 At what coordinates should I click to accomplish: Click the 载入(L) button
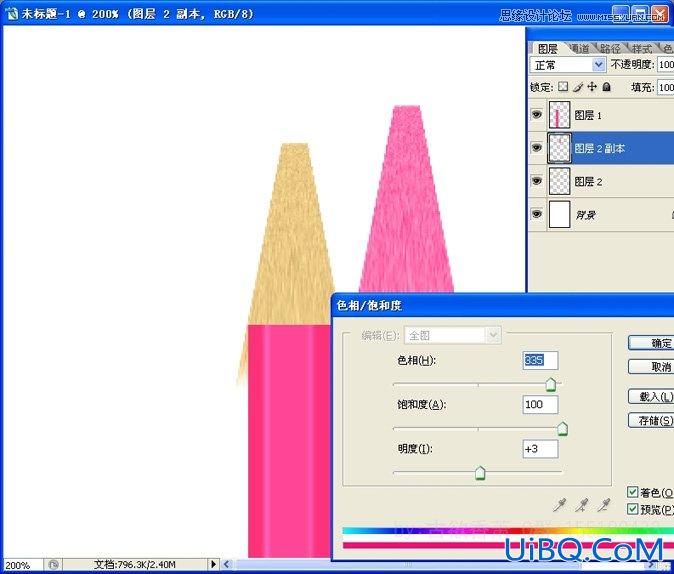(651, 396)
